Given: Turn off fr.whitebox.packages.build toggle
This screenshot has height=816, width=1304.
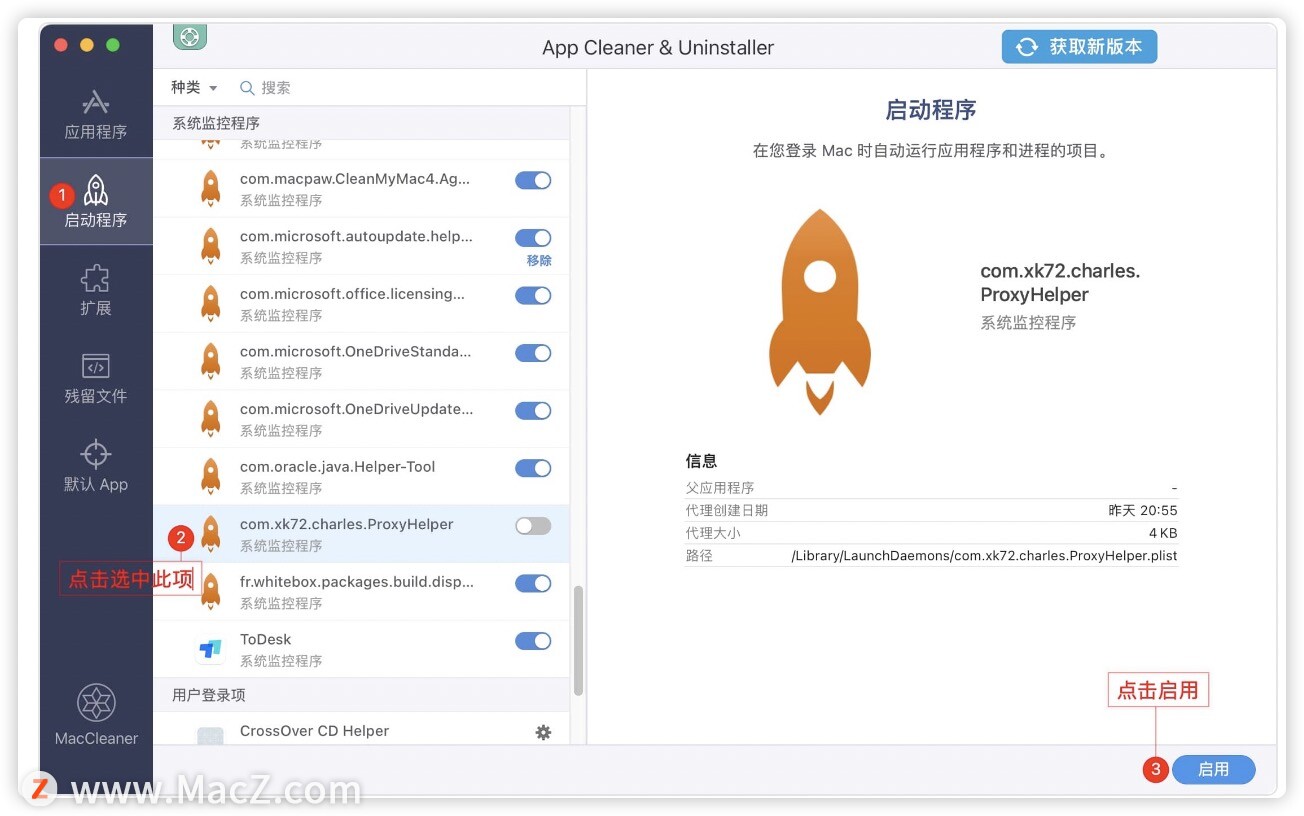Looking at the screenshot, I should click(533, 584).
